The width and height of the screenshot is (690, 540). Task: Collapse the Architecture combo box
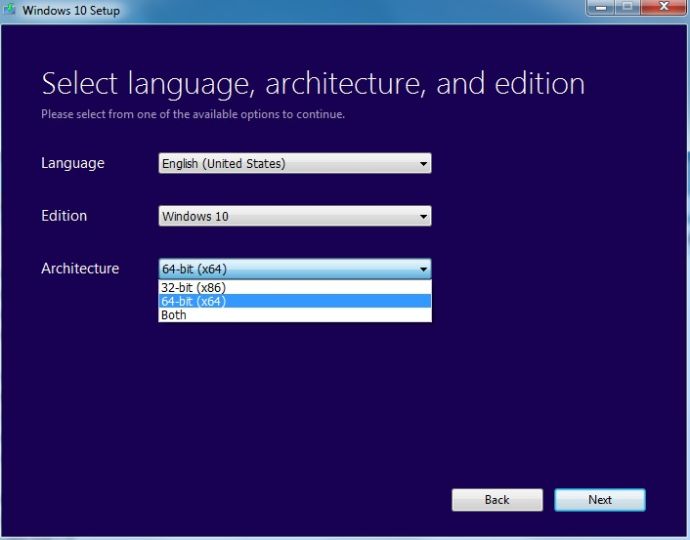295,269
